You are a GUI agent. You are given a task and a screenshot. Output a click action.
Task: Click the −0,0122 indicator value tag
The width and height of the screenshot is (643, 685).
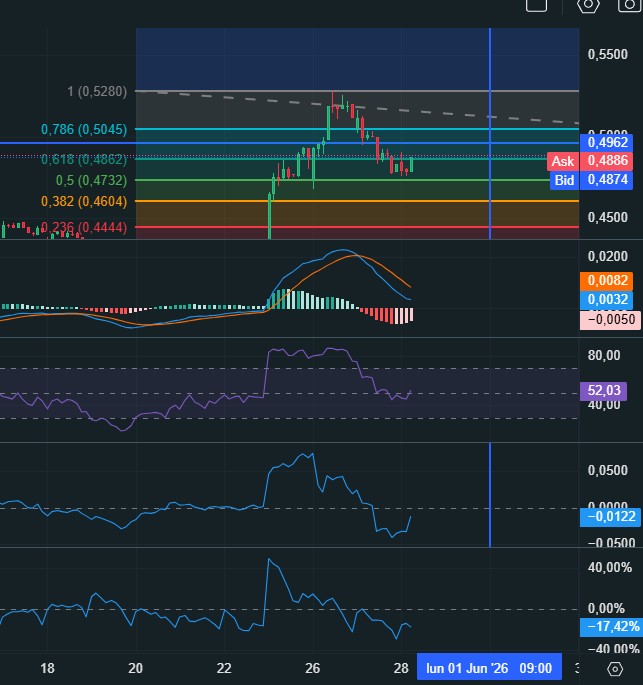610,517
